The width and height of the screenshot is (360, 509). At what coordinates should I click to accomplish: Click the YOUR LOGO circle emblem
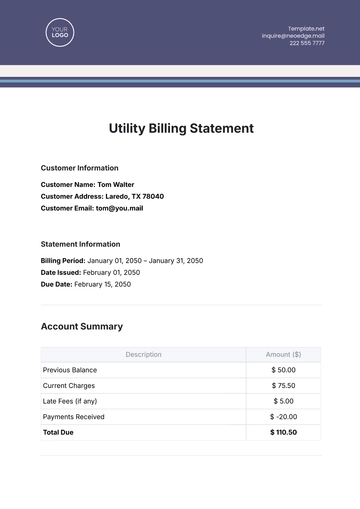click(x=60, y=32)
